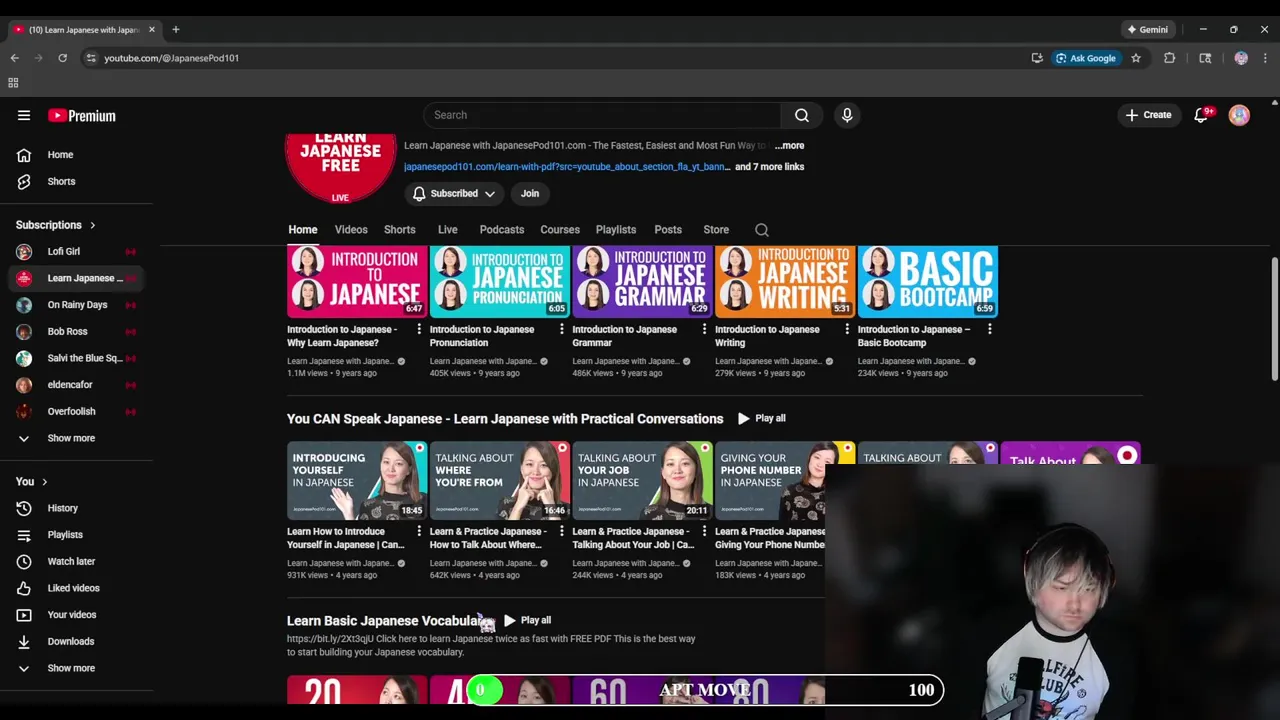Image resolution: width=1280 pixels, height=720 pixels.
Task: Click the green APT MOVE progress slider
Action: tap(484, 690)
